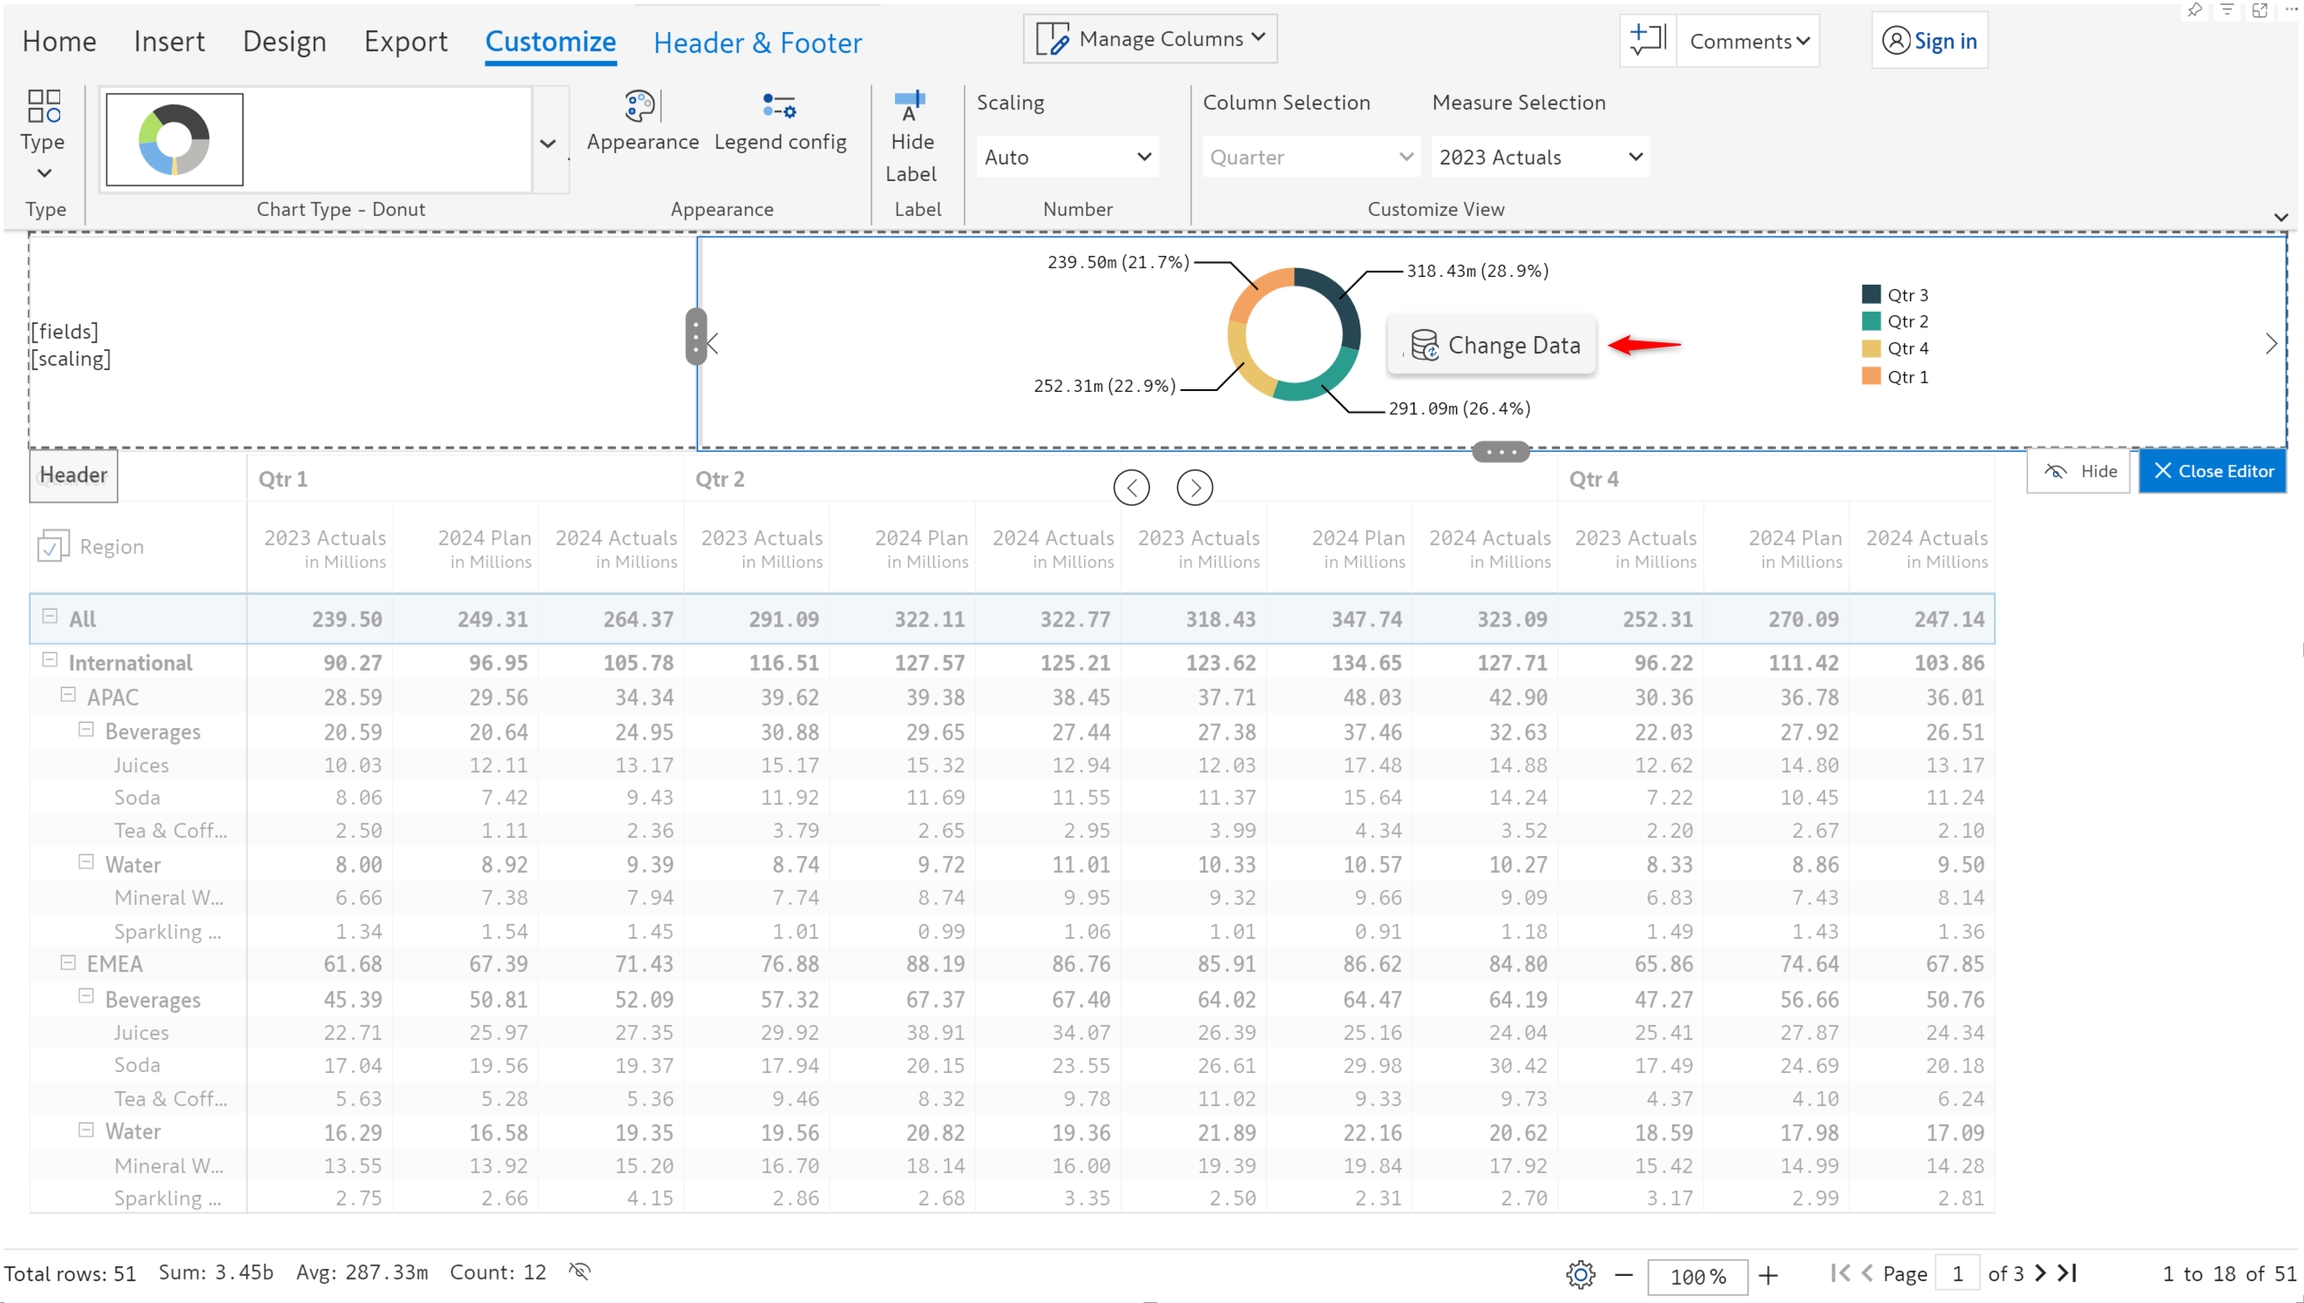
Task: Click the Hide editor toggle
Action: (x=2079, y=471)
